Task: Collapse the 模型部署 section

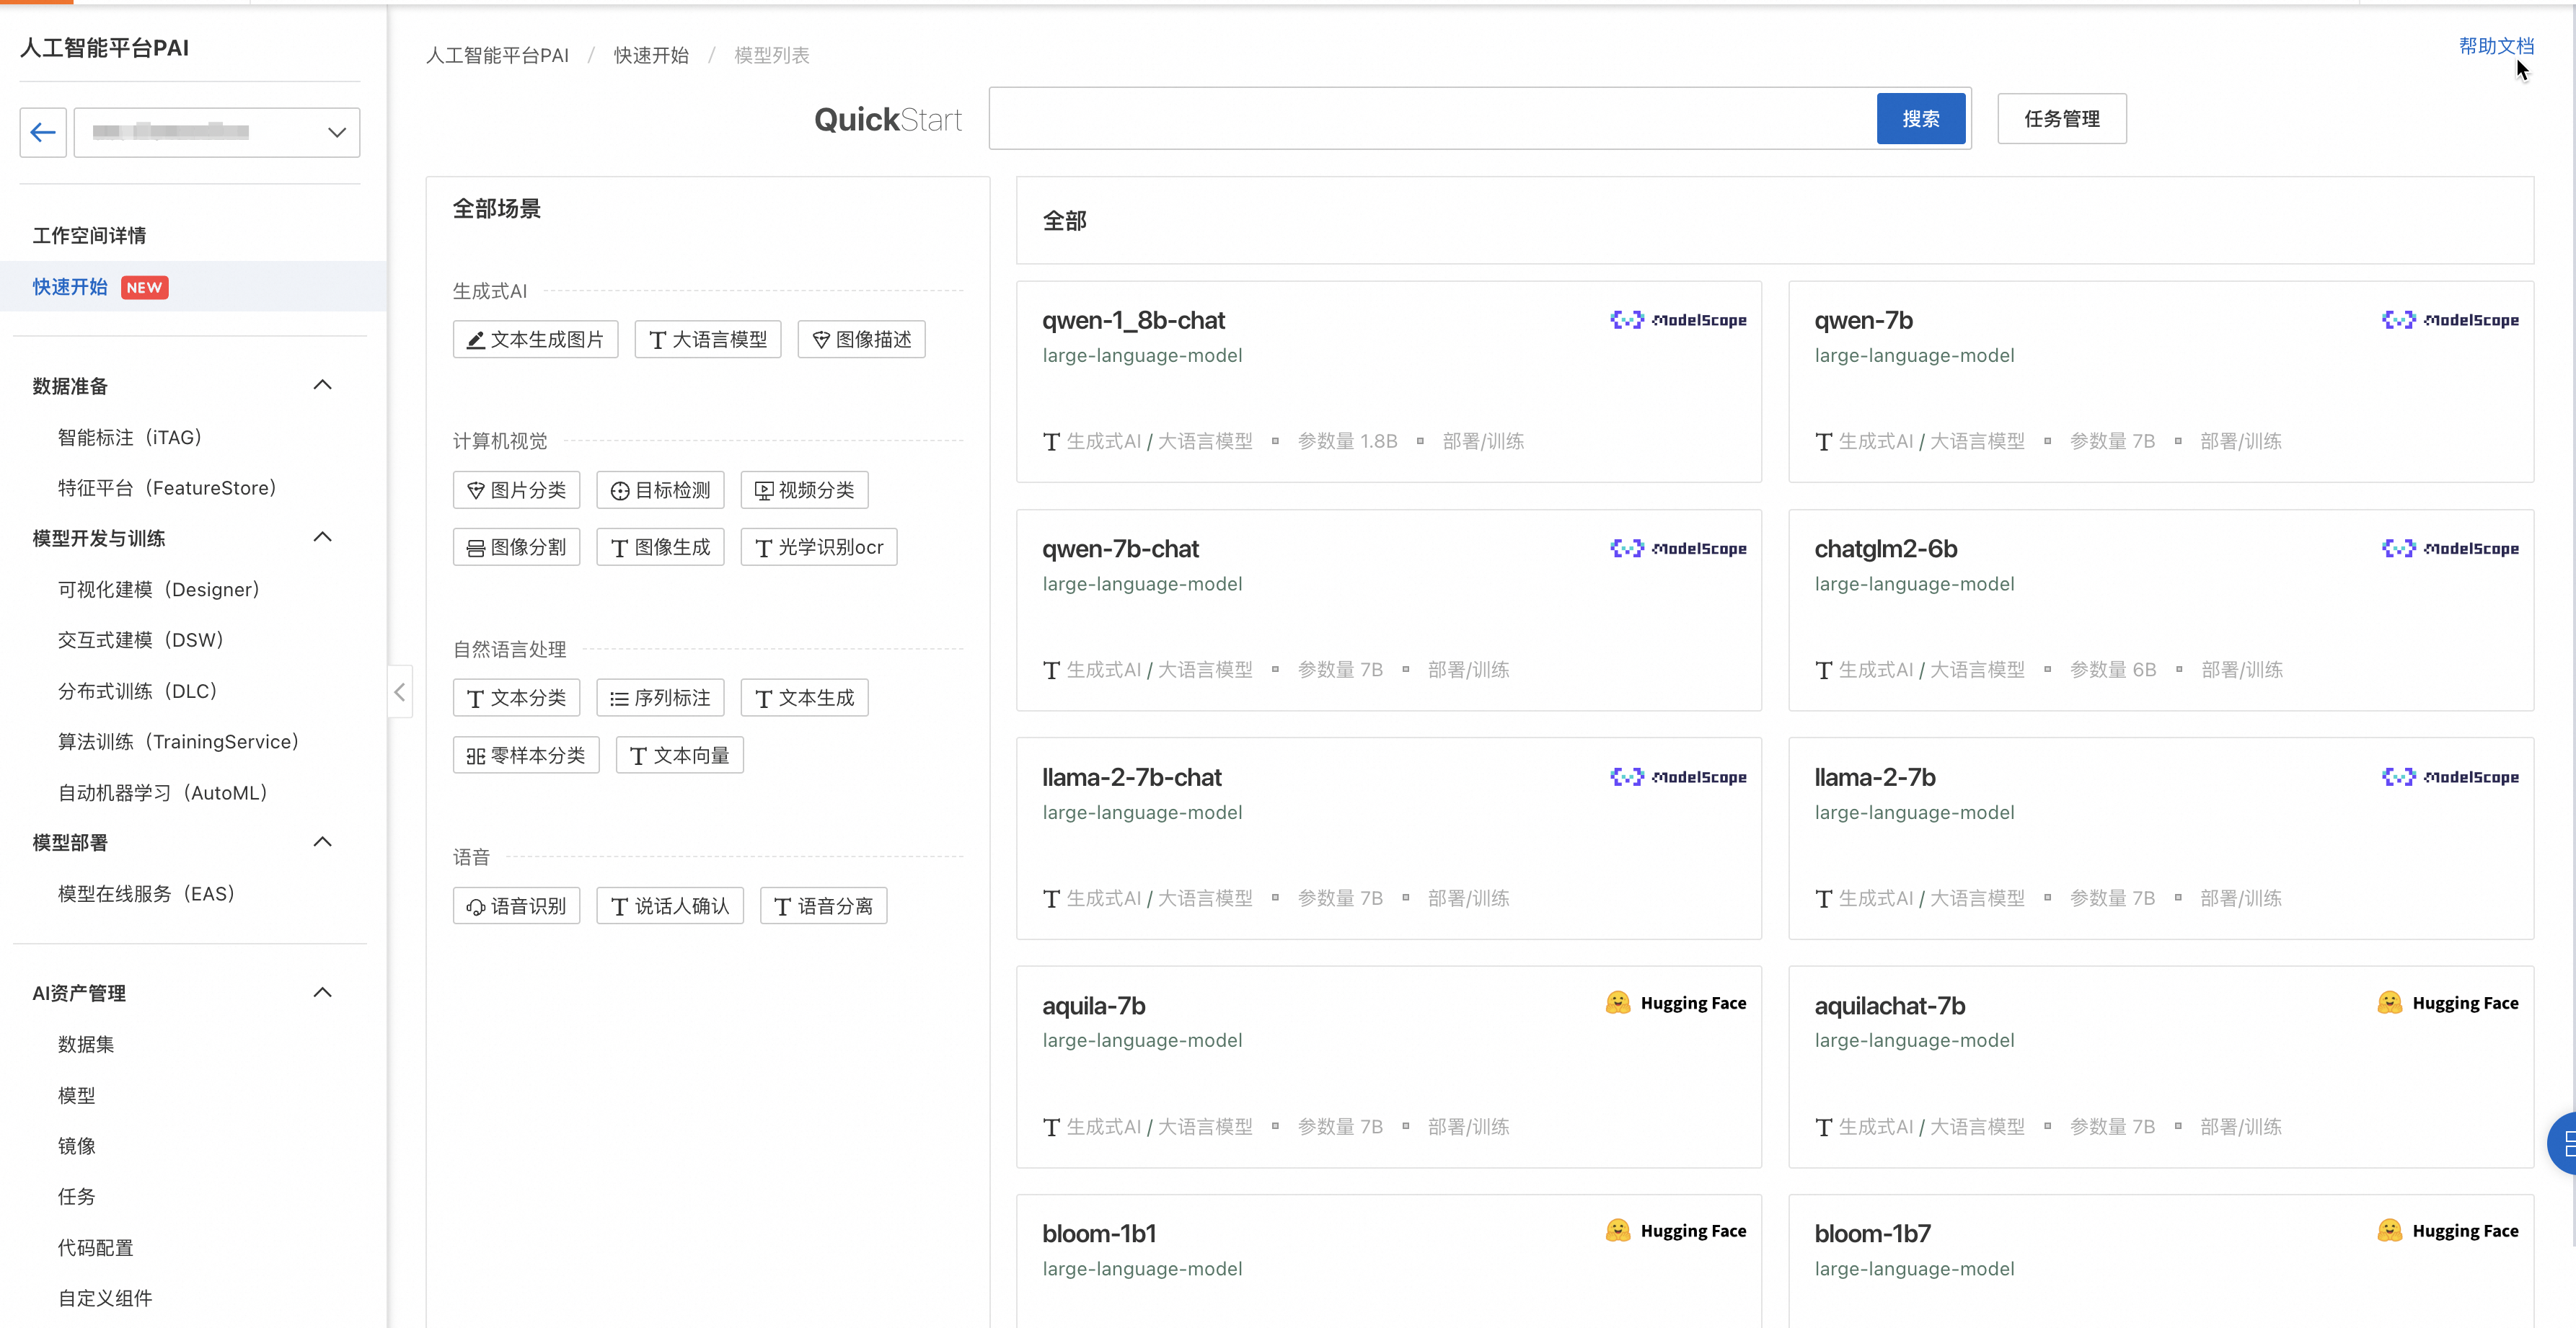Action: click(x=322, y=842)
